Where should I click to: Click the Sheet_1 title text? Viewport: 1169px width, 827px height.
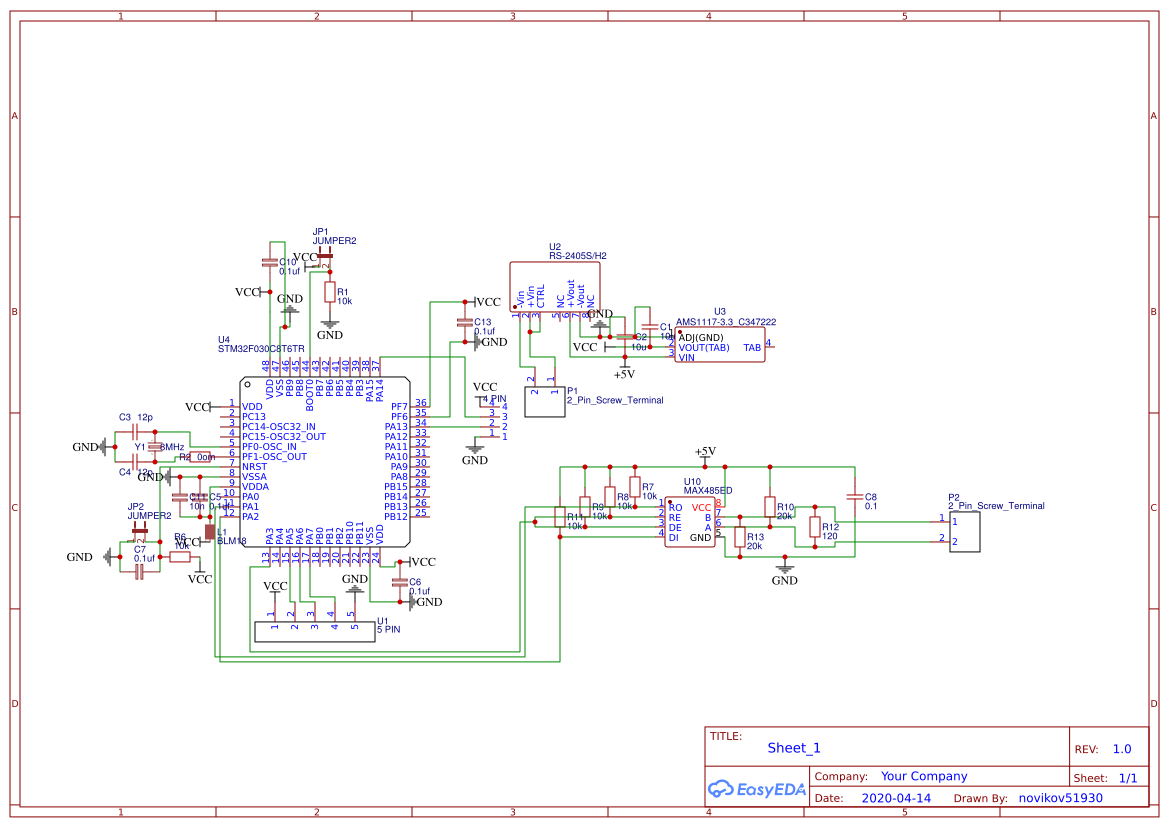[x=792, y=747]
